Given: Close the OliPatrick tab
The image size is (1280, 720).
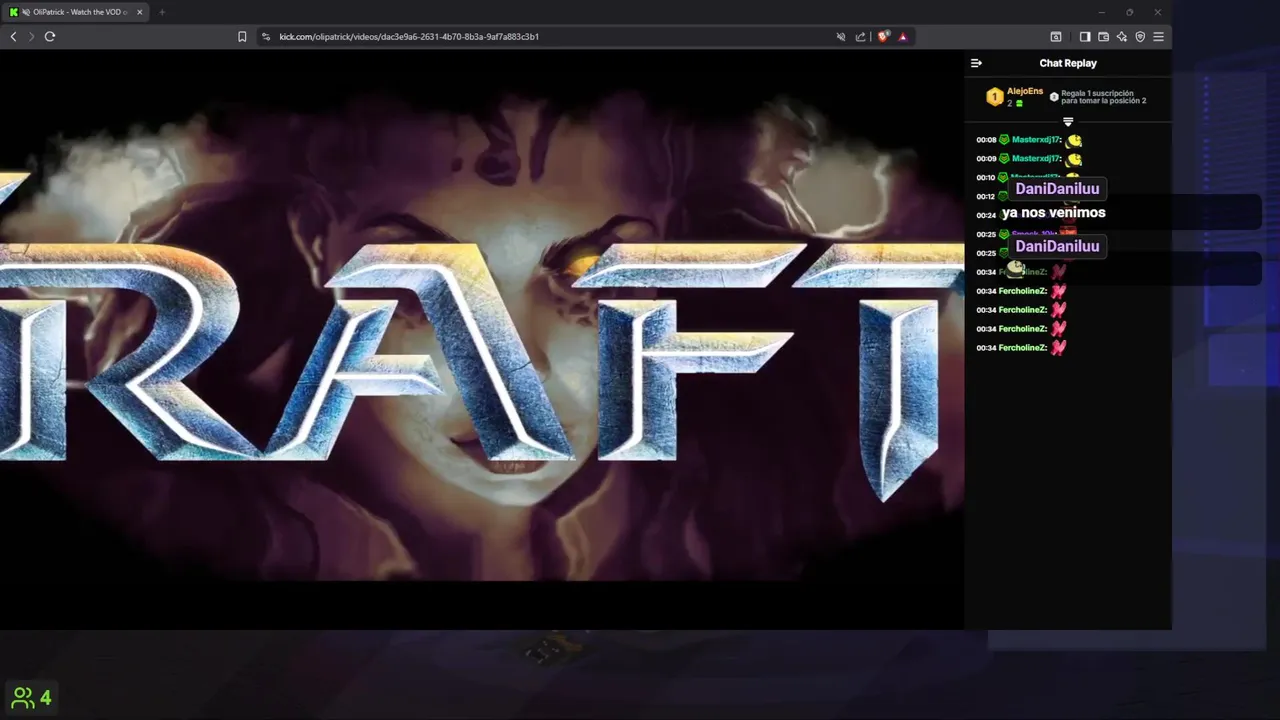Looking at the screenshot, I should [139, 12].
